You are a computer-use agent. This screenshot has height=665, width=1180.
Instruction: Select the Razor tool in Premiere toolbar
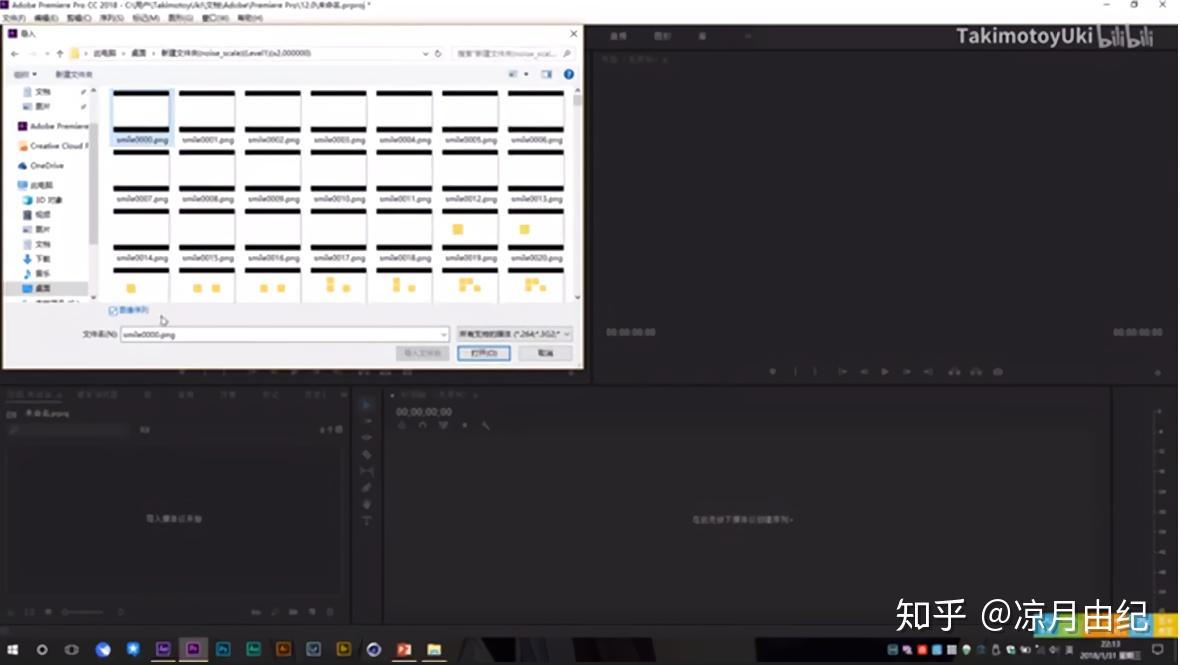coord(366,454)
